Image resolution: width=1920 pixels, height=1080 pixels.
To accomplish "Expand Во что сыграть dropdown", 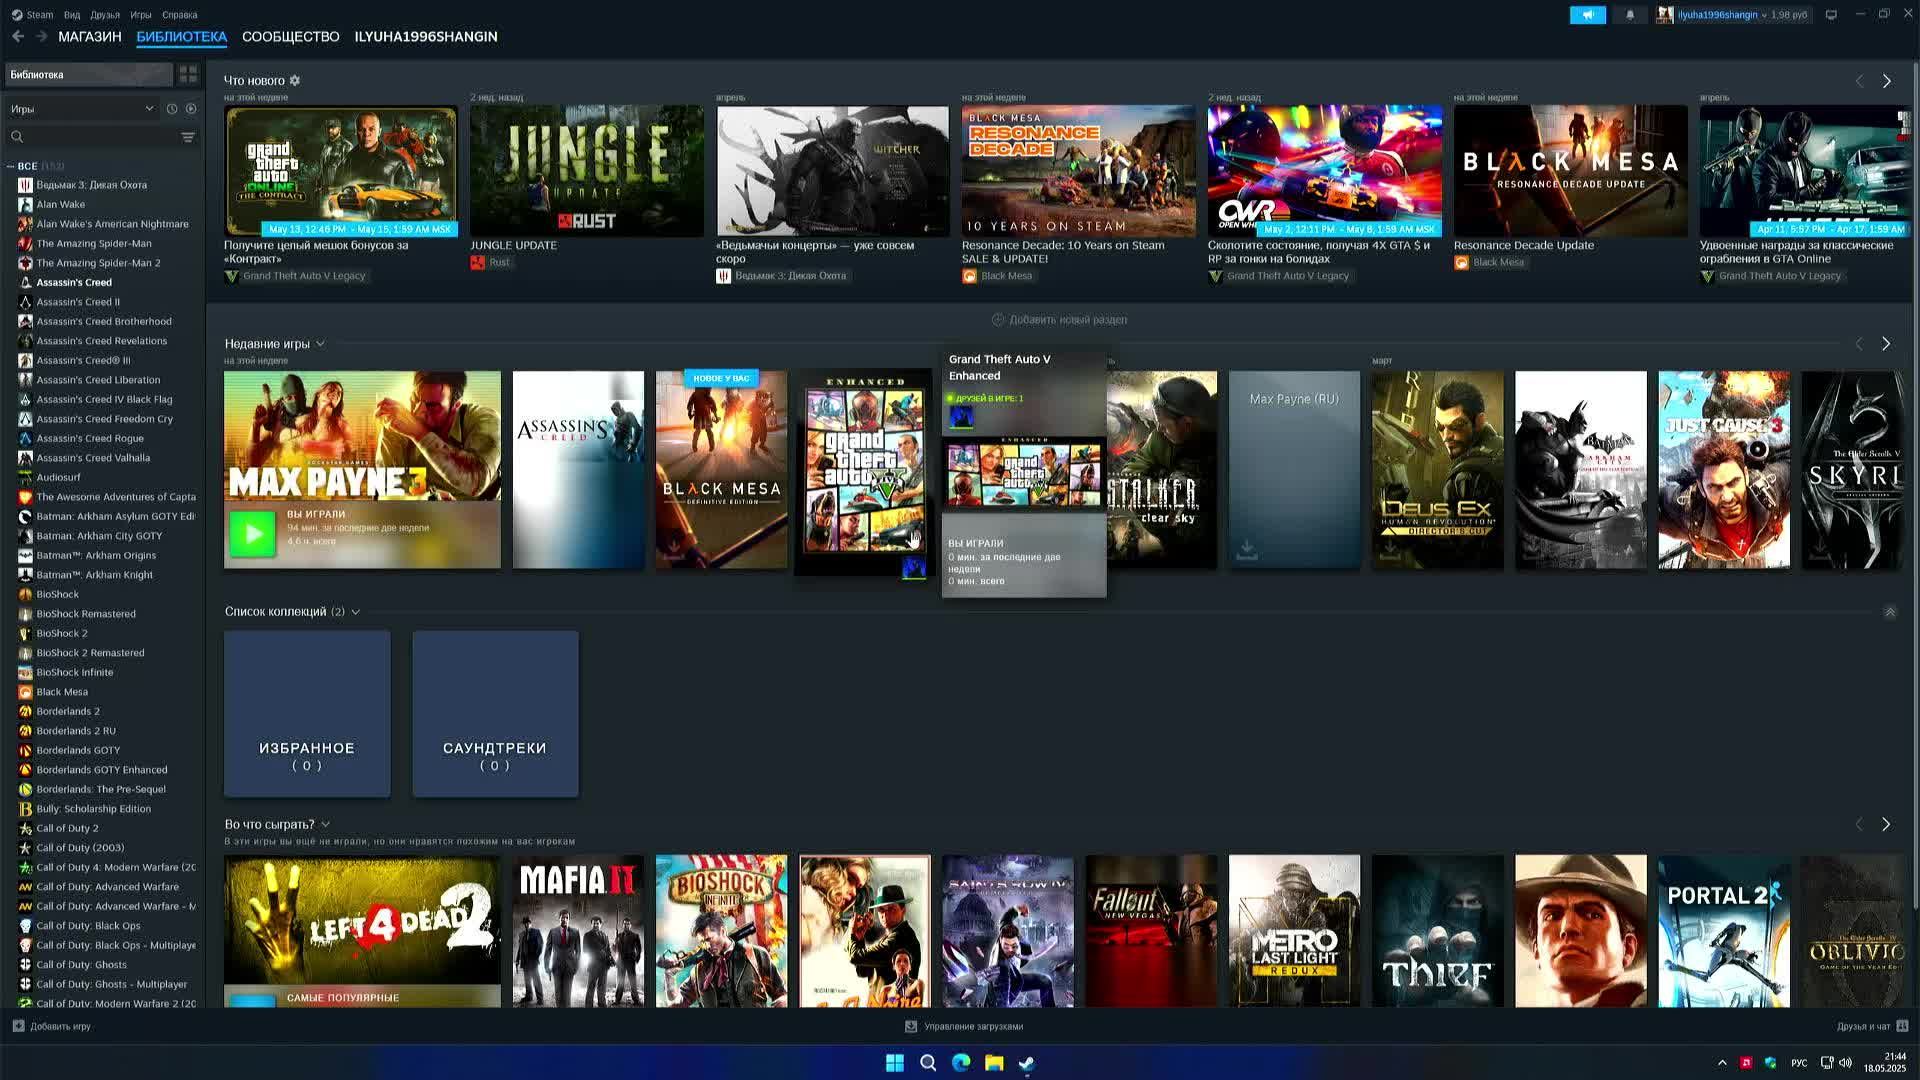I will click(x=325, y=825).
